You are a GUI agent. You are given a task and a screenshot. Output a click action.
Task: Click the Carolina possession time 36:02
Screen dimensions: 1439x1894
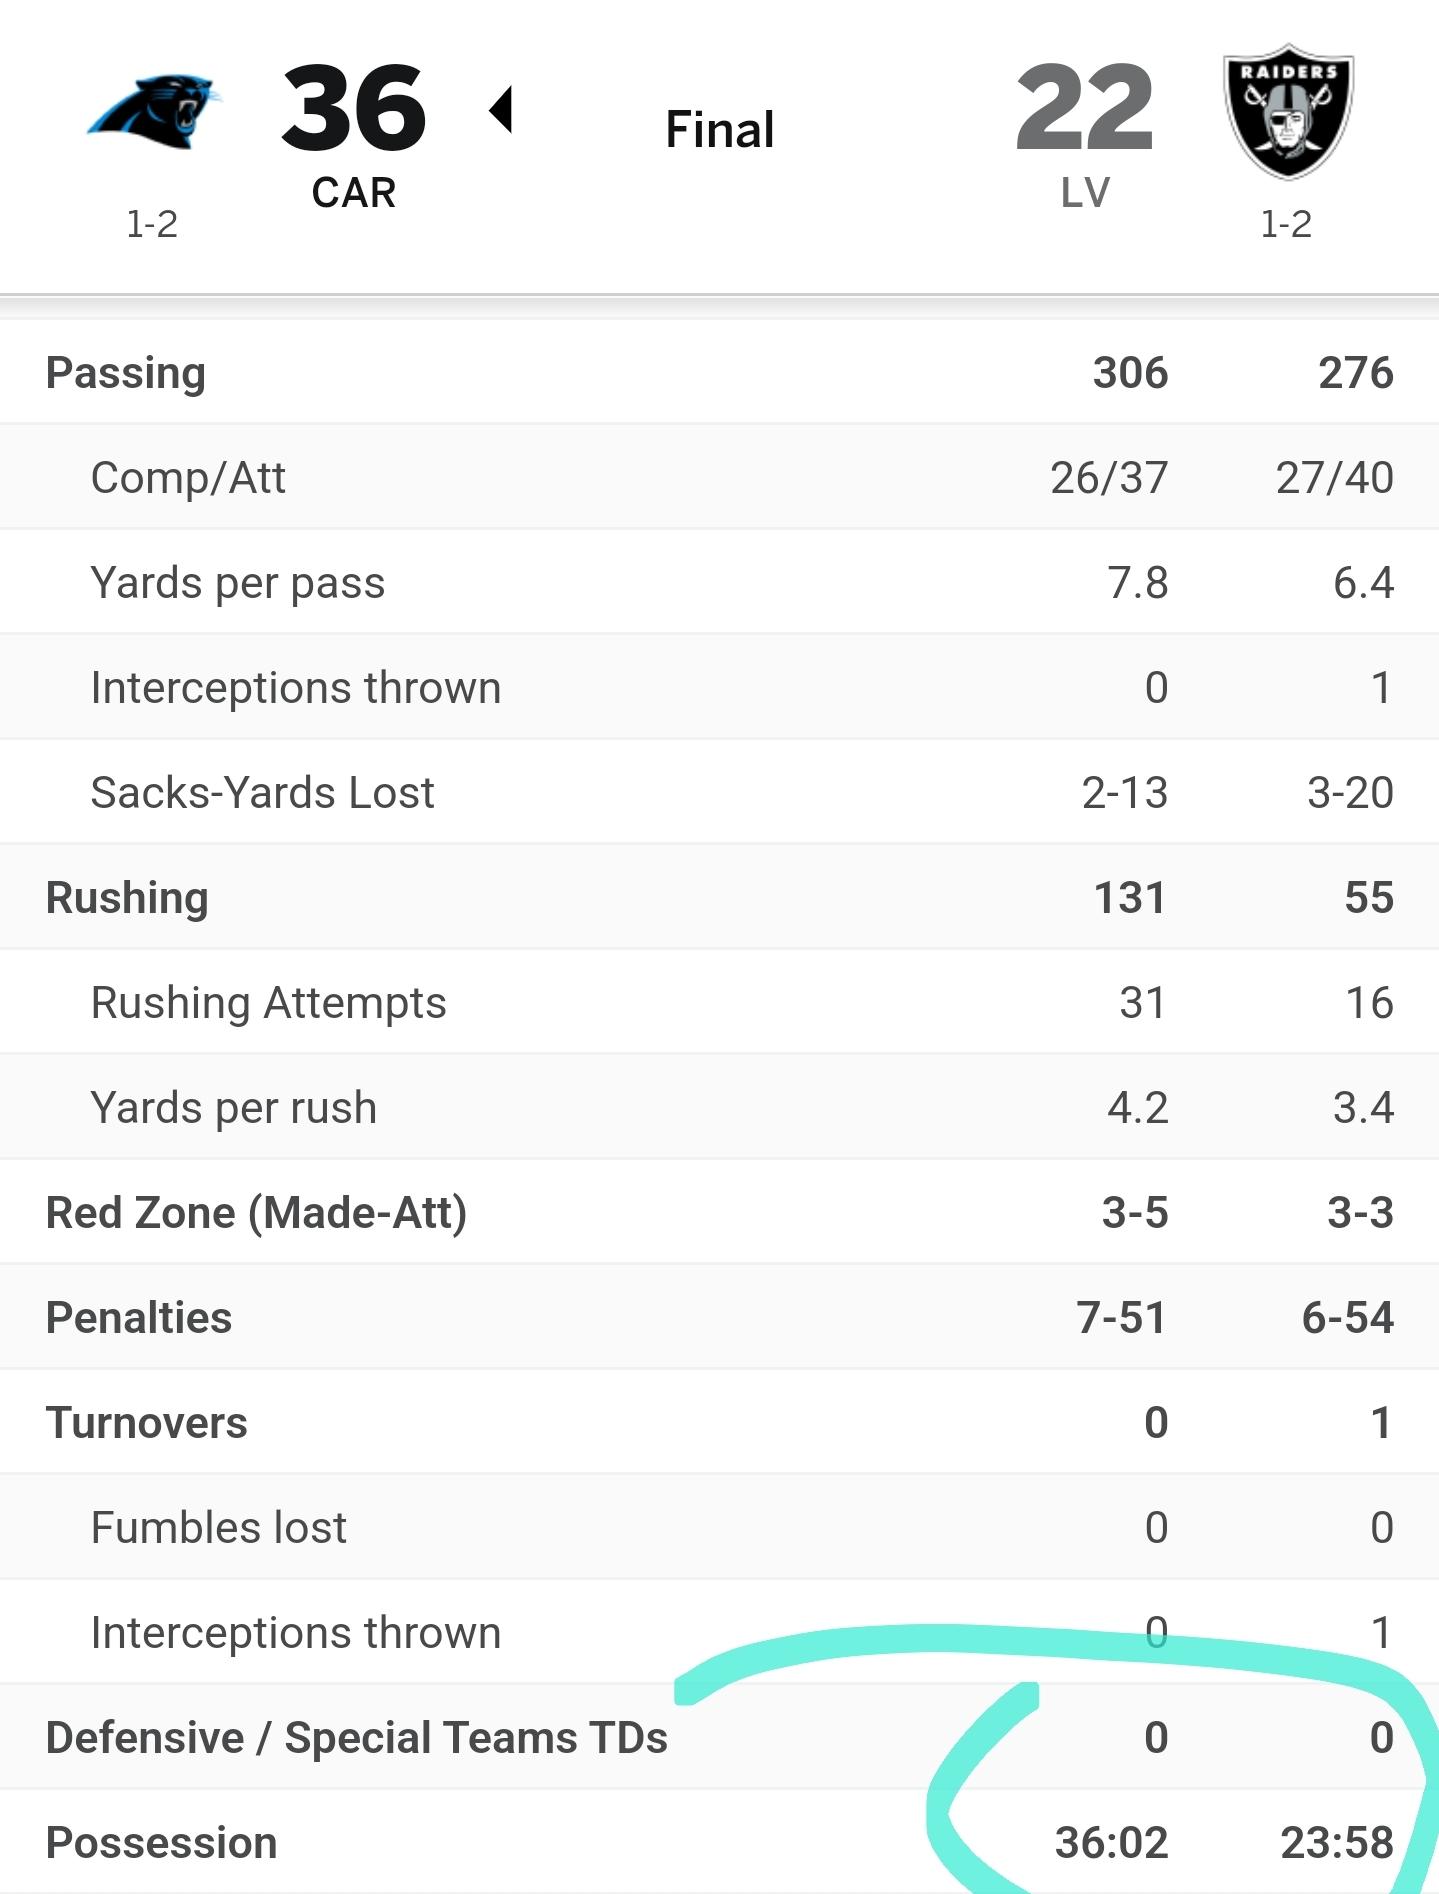1112,1842
